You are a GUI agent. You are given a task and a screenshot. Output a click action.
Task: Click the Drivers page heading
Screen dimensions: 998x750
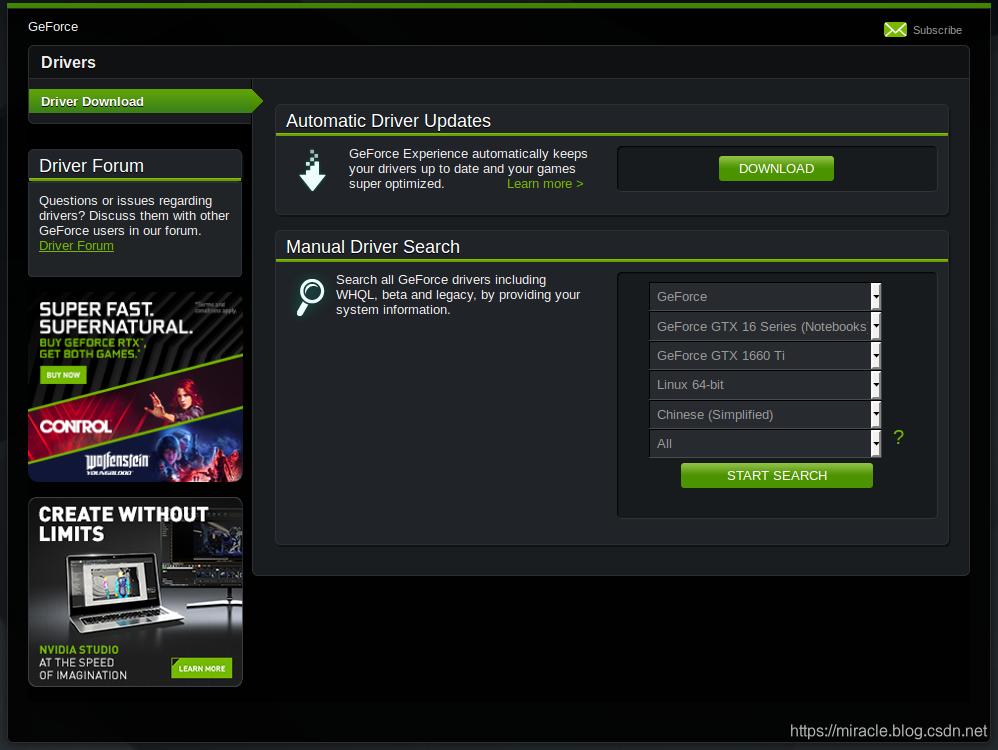coord(68,62)
